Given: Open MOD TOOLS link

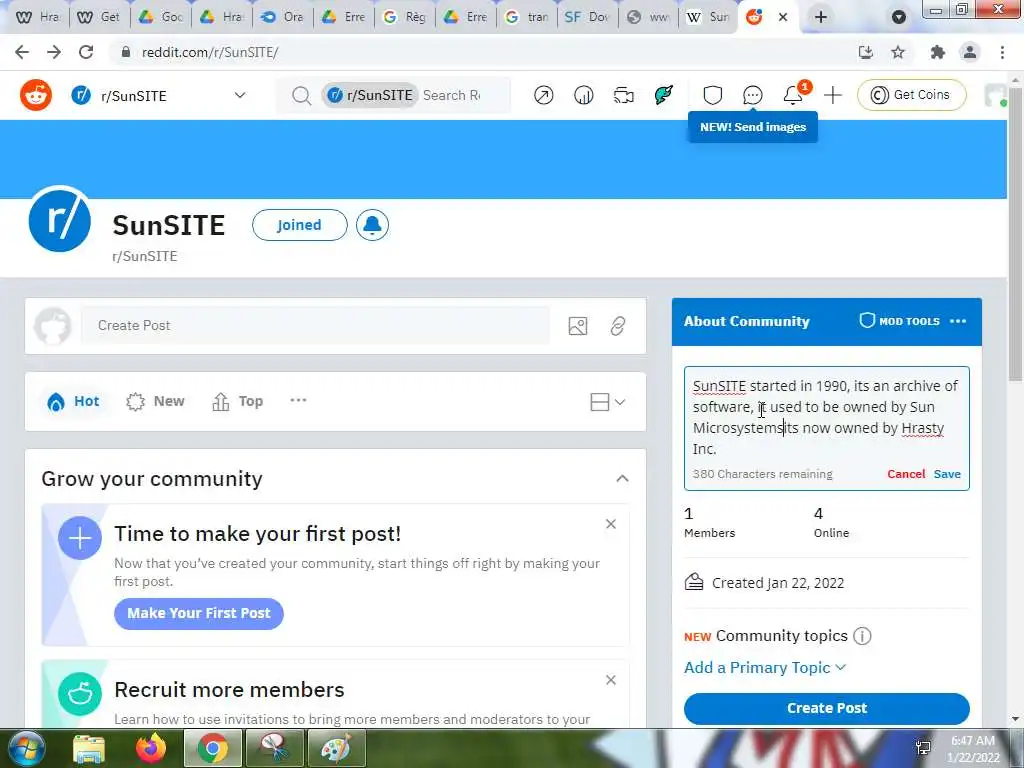Looking at the screenshot, I should point(899,321).
